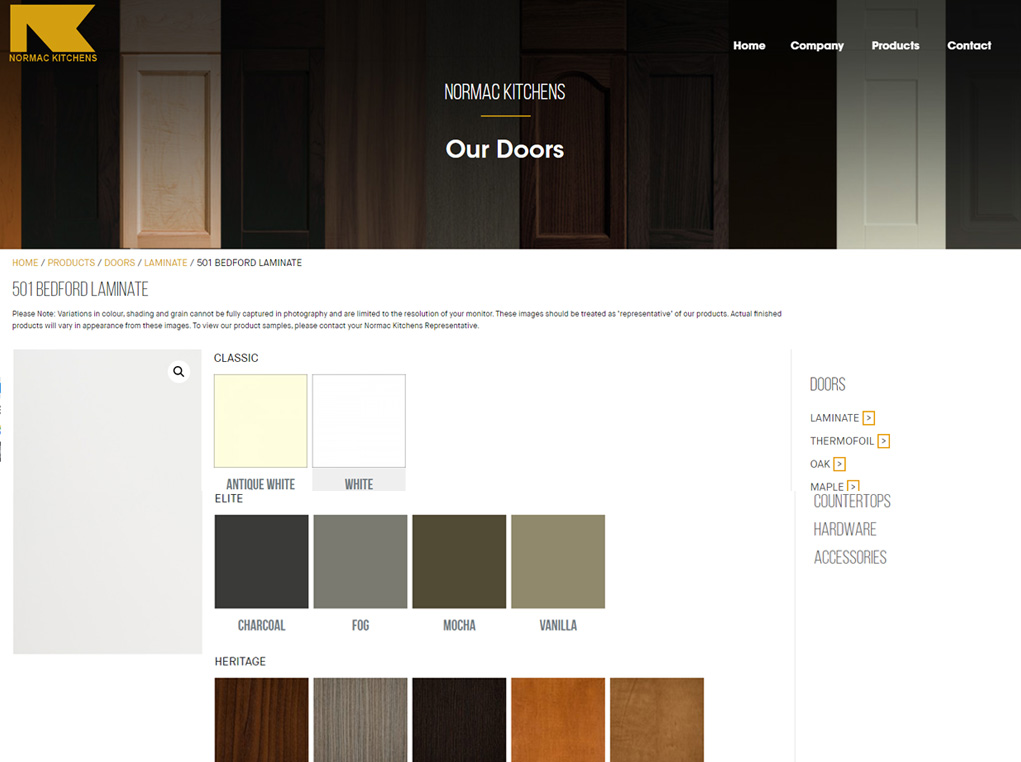Expand Oak with its arrow icon
This screenshot has height=762, width=1021.
point(839,464)
